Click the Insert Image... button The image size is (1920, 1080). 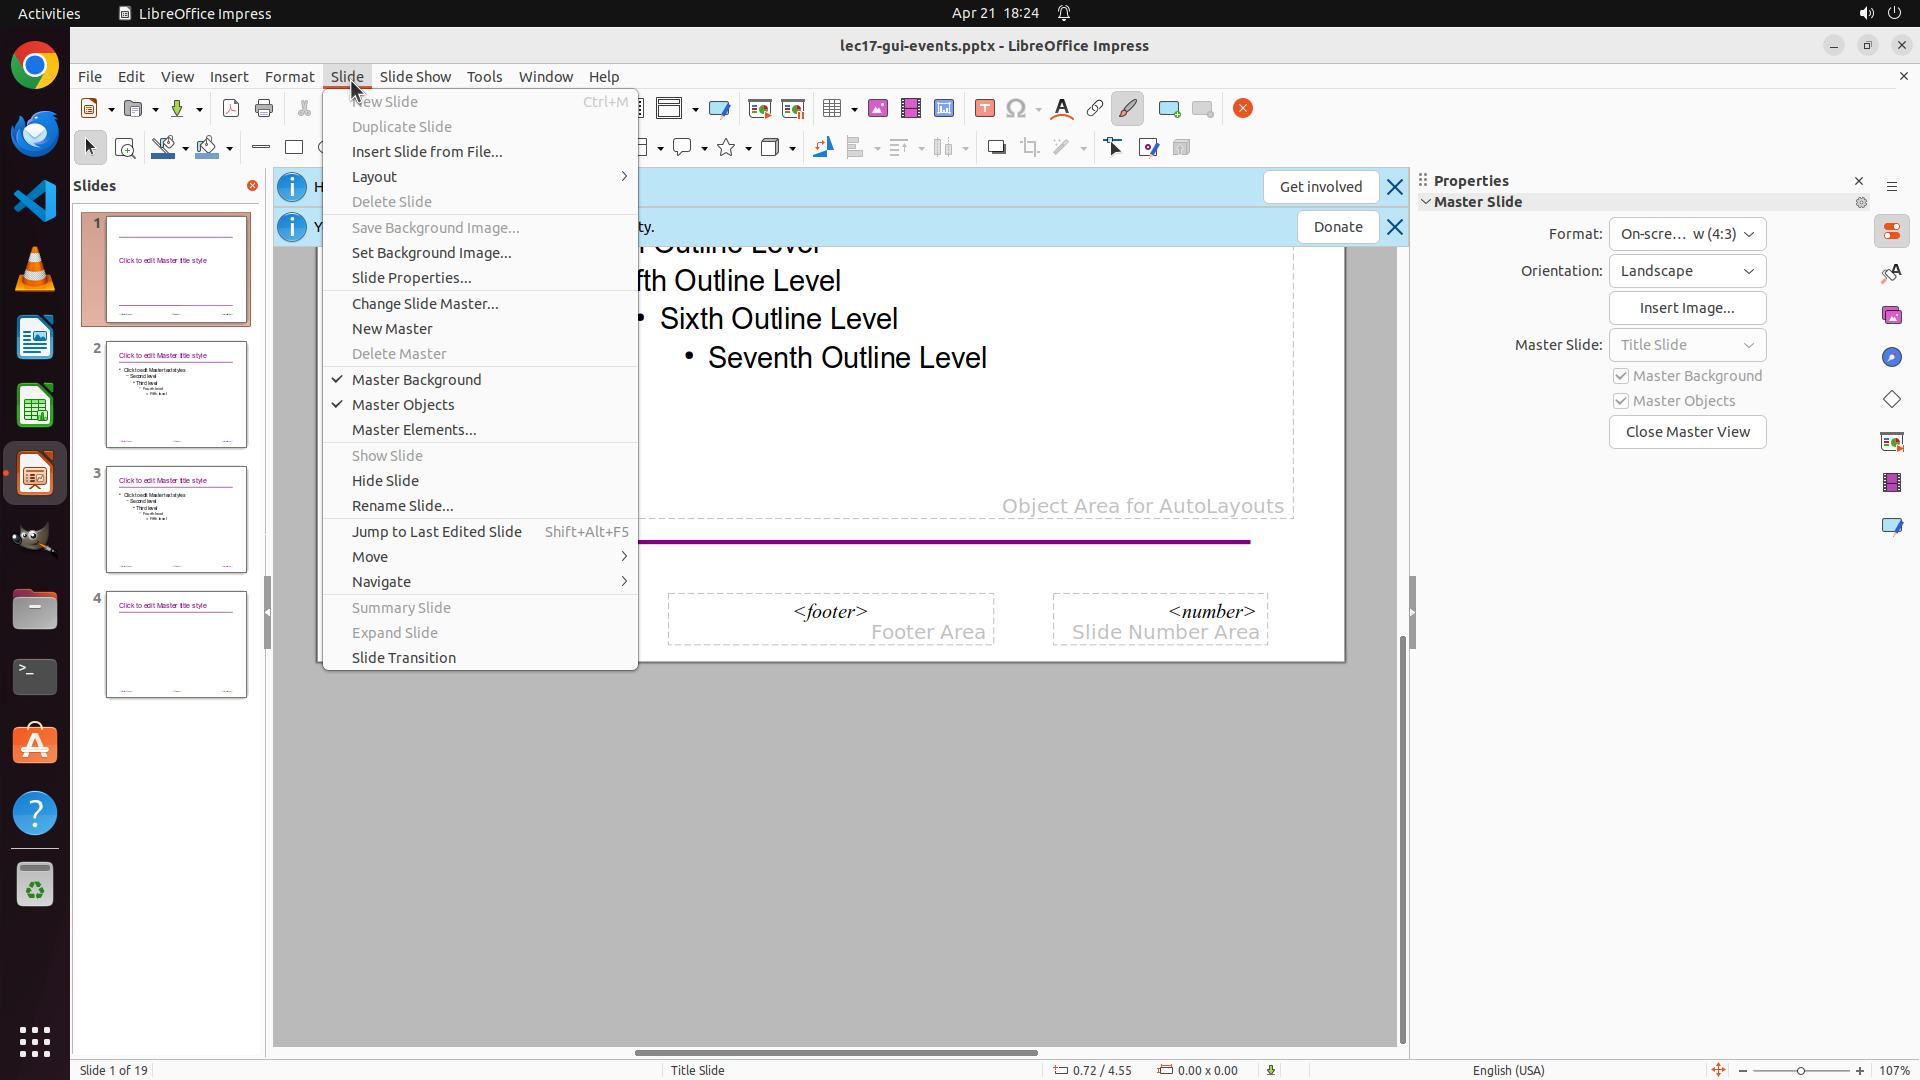point(1687,308)
